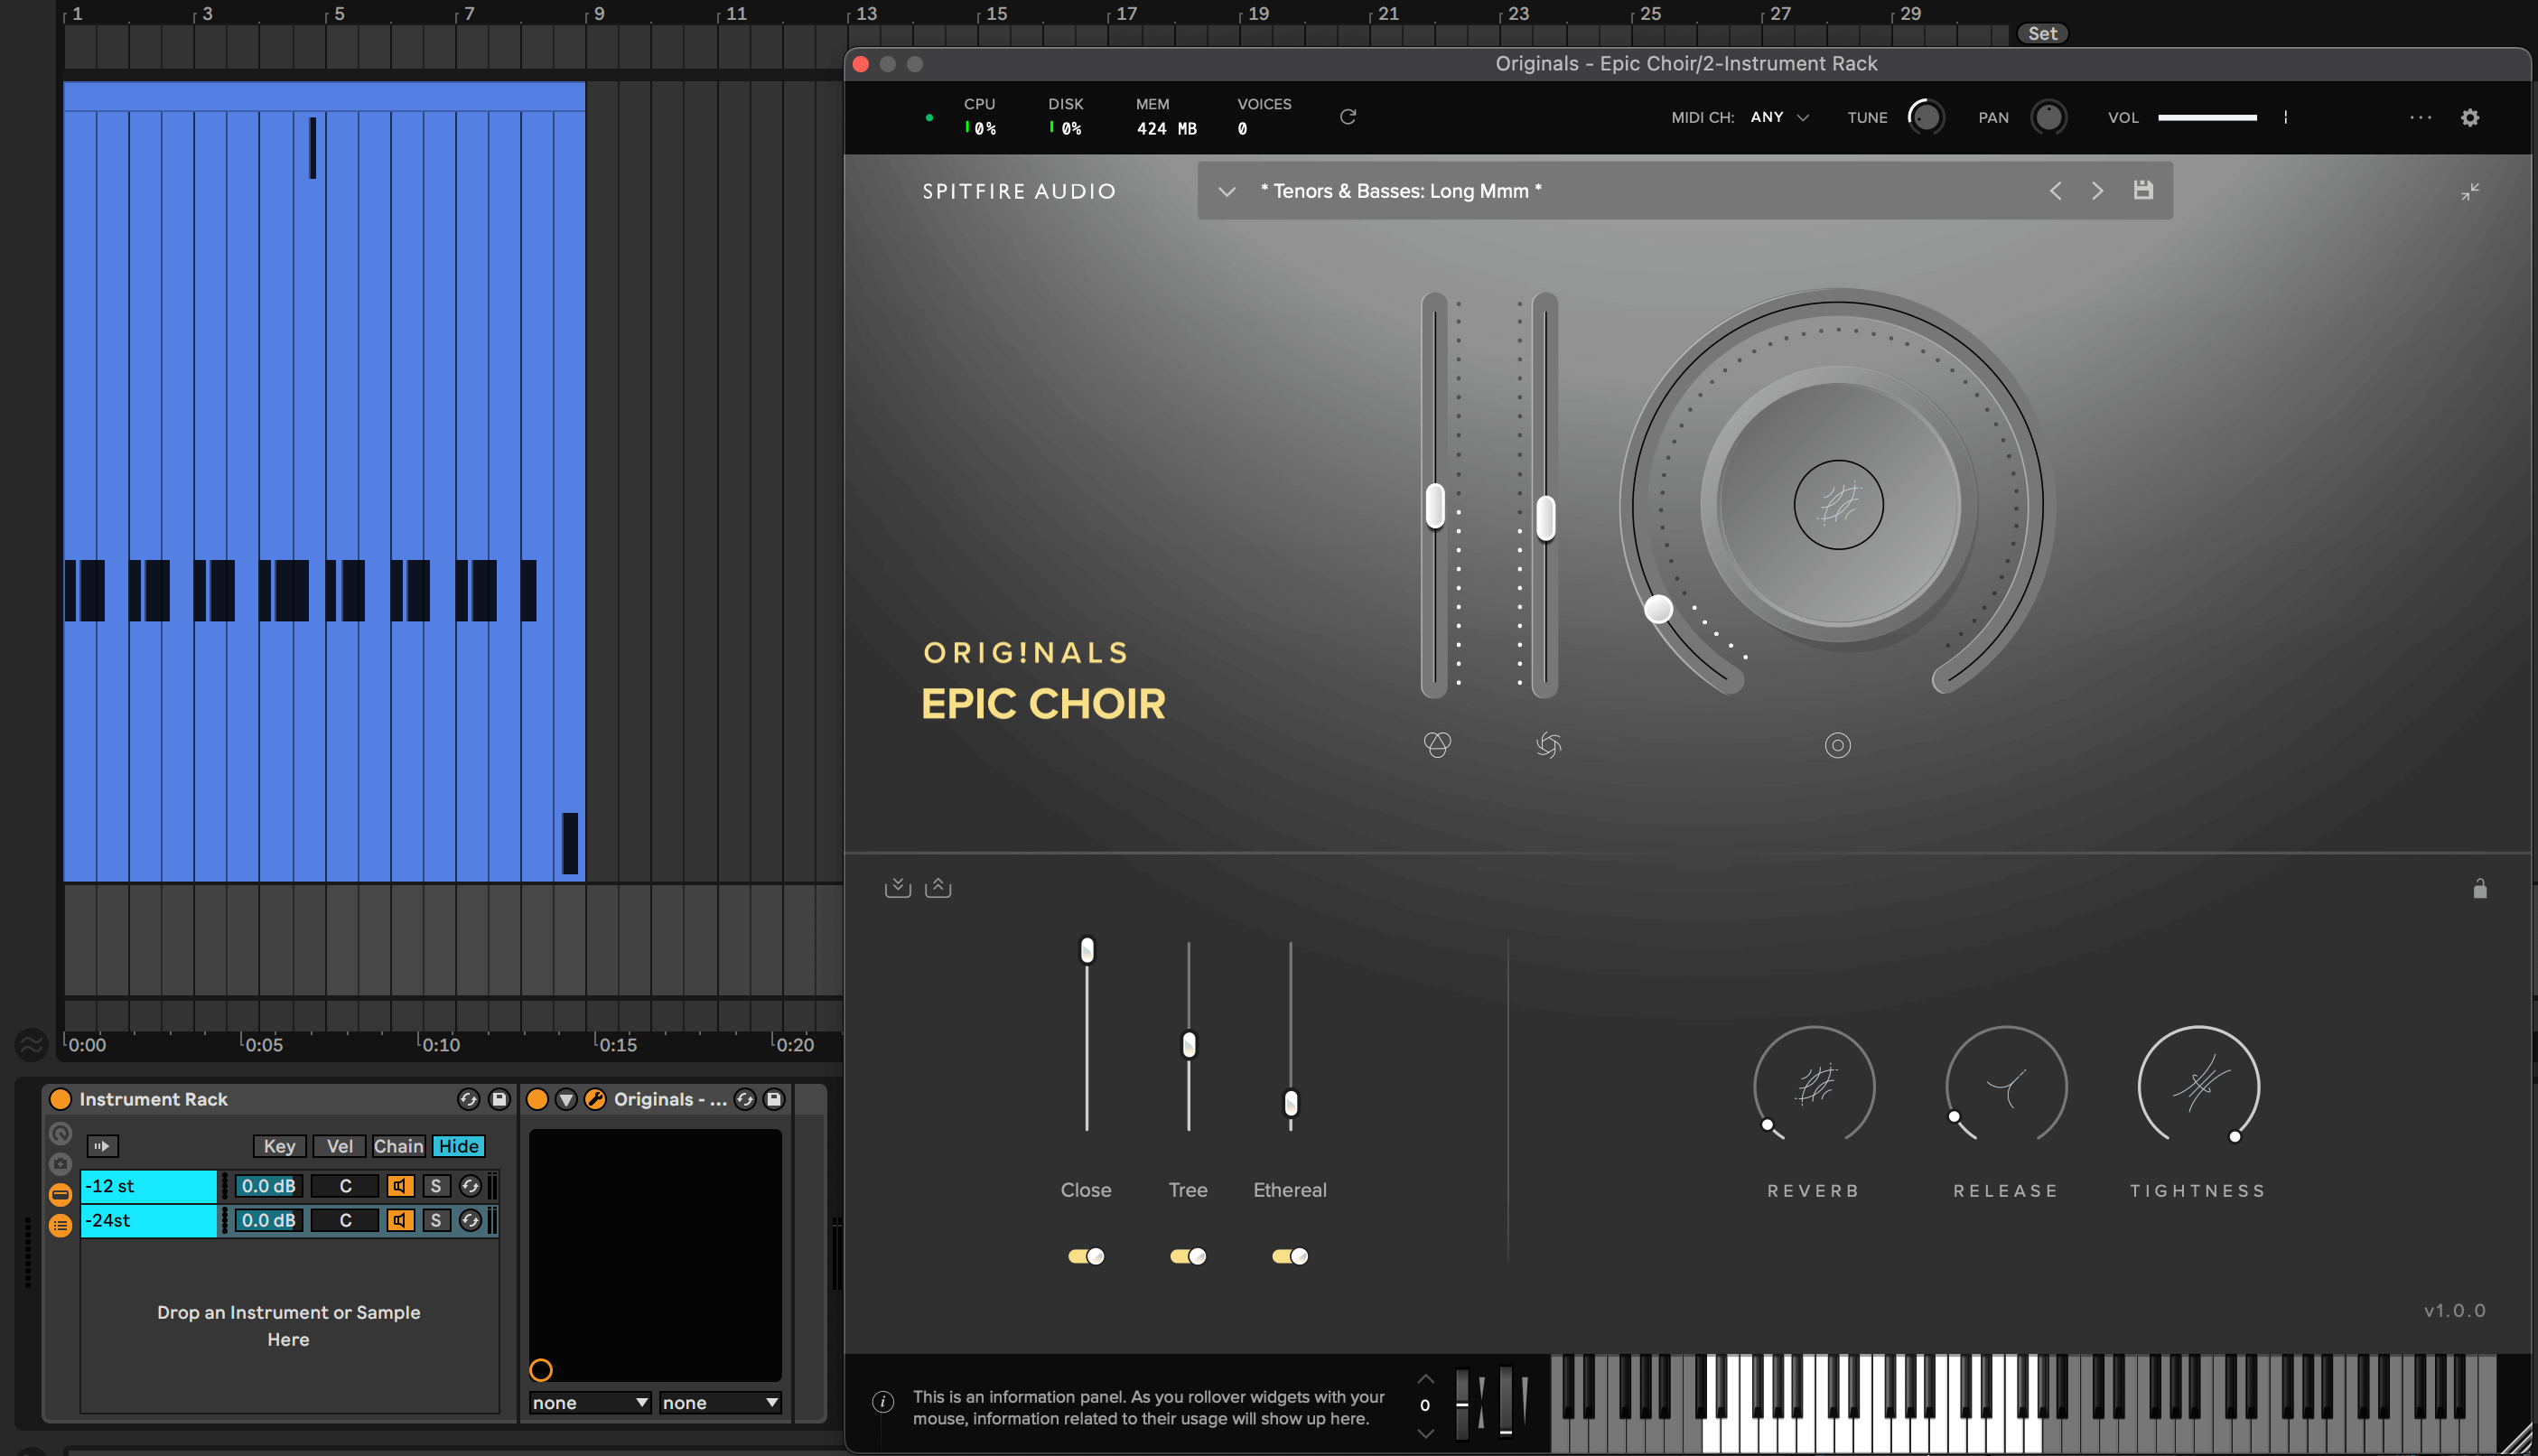
Task: Click the refresh icon next to VOICES
Action: click(1347, 117)
